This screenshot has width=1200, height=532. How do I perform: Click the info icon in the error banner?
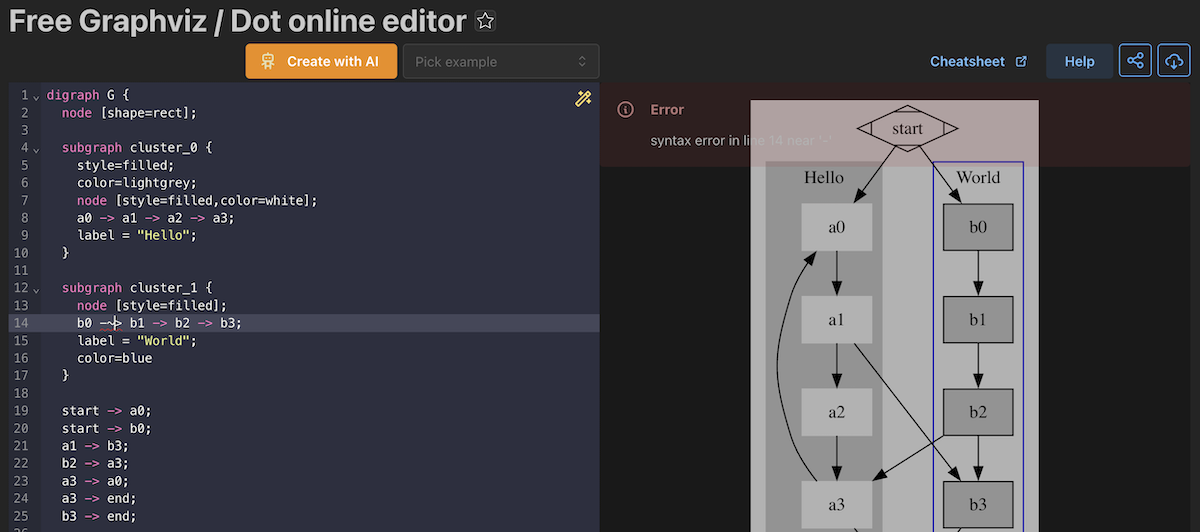coord(625,109)
